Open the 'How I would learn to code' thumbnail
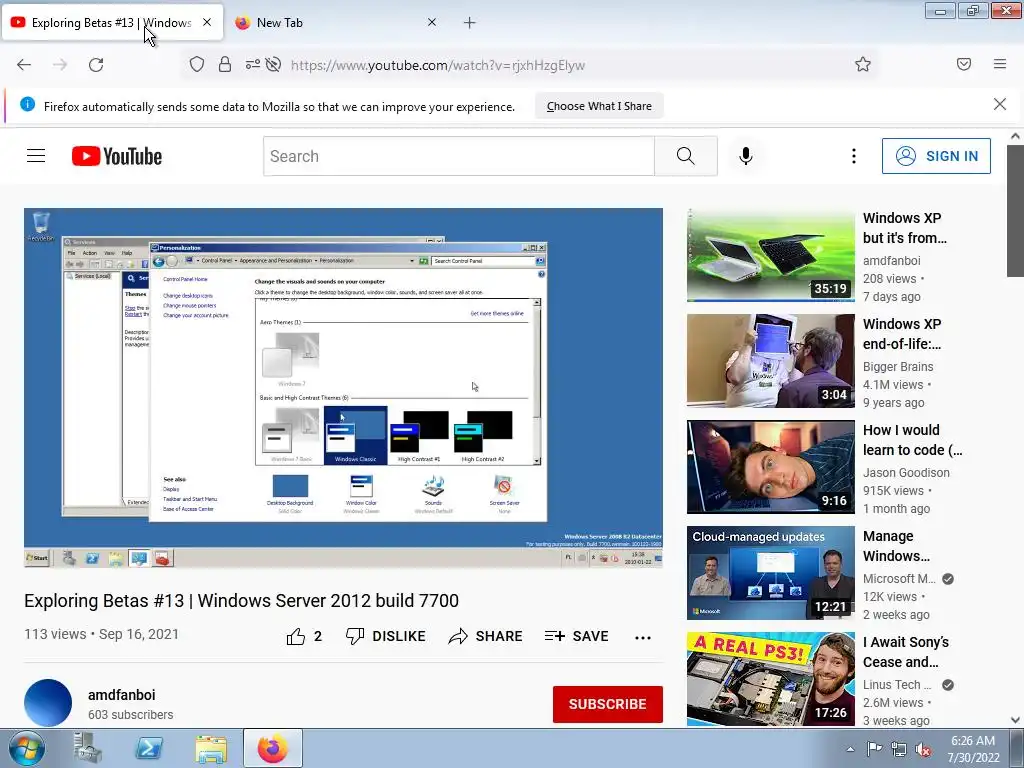 click(771, 467)
